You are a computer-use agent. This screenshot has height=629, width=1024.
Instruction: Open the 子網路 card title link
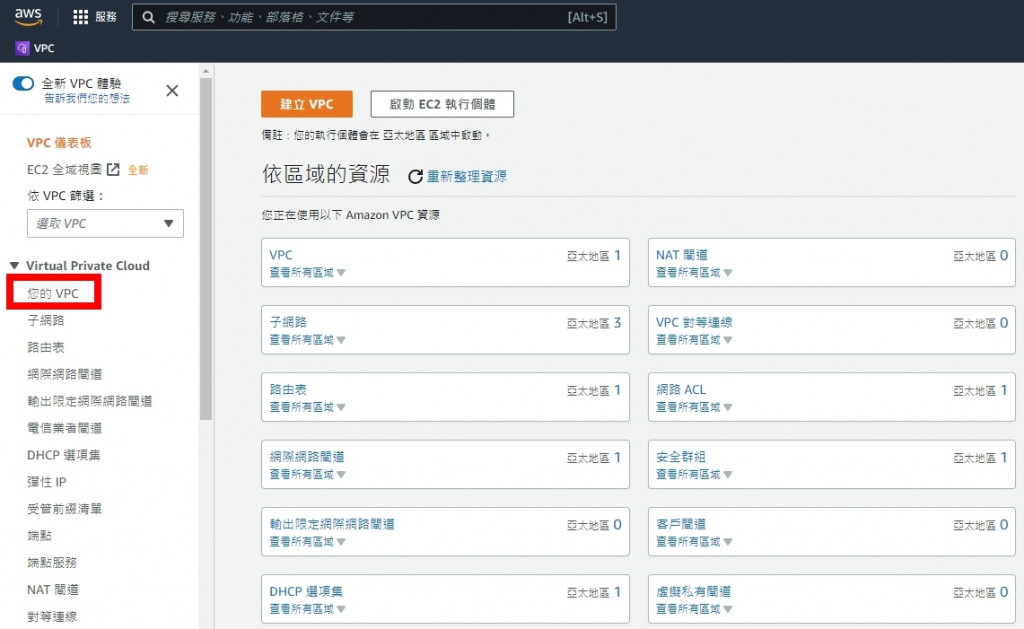(288, 322)
